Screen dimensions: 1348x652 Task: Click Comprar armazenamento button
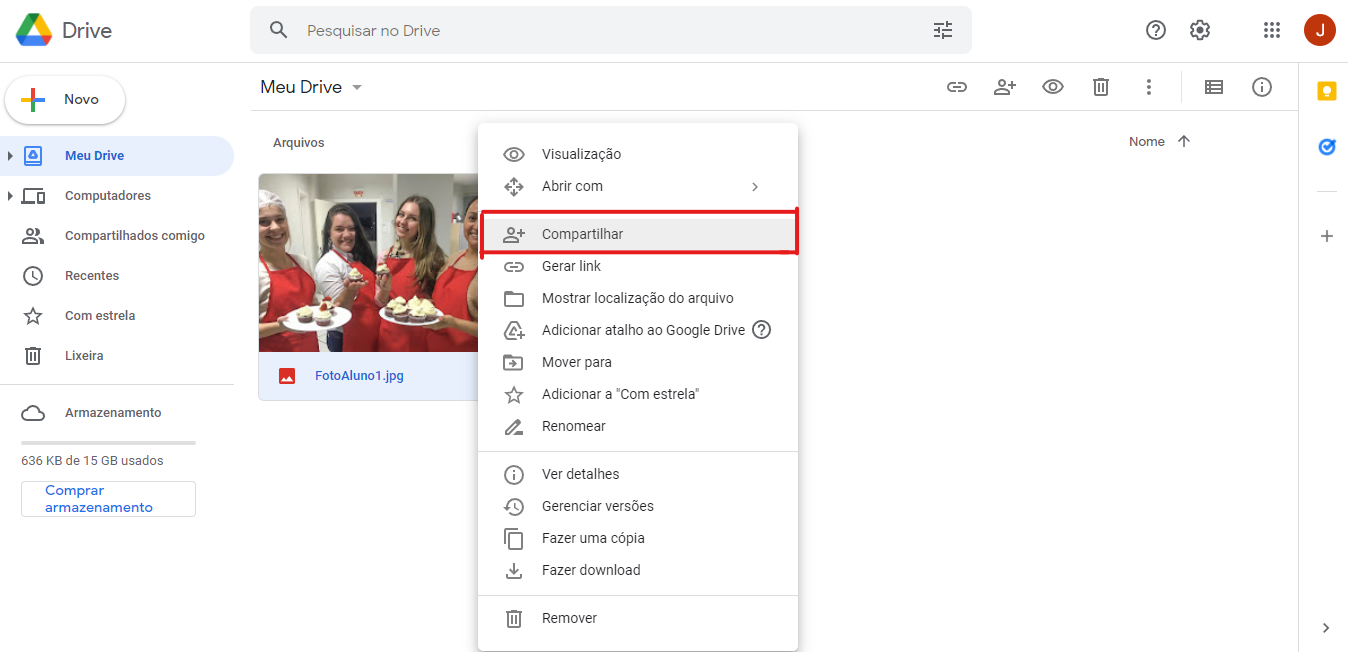pyautogui.click(x=108, y=499)
